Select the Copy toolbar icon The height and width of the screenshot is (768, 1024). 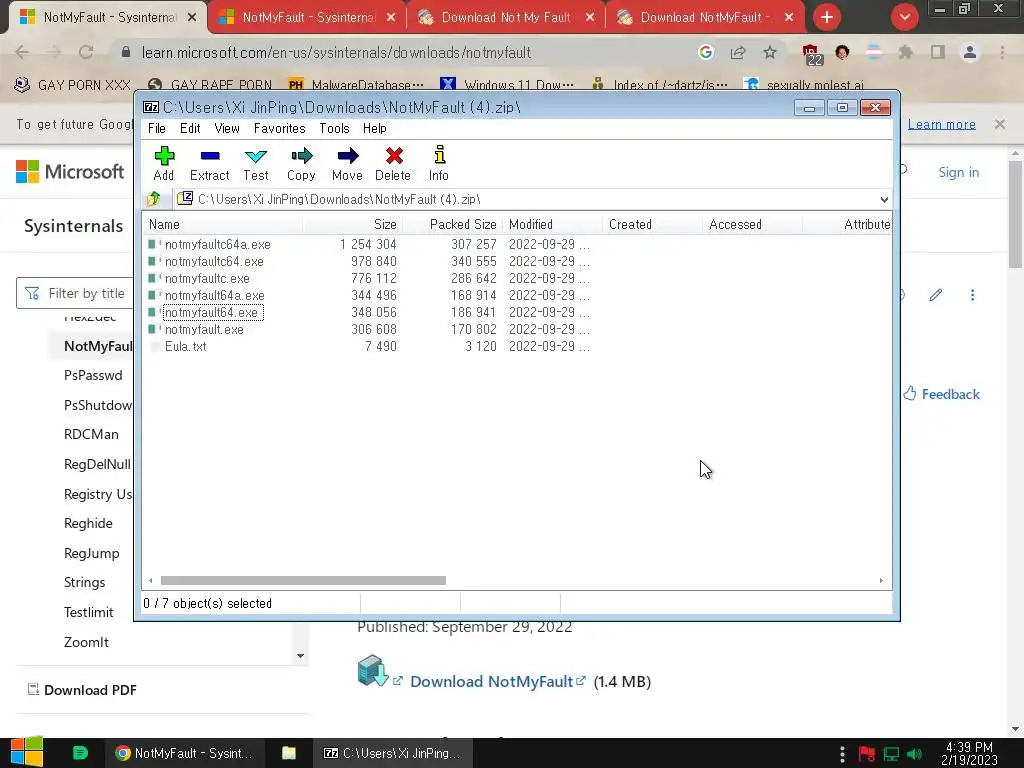click(x=301, y=163)
